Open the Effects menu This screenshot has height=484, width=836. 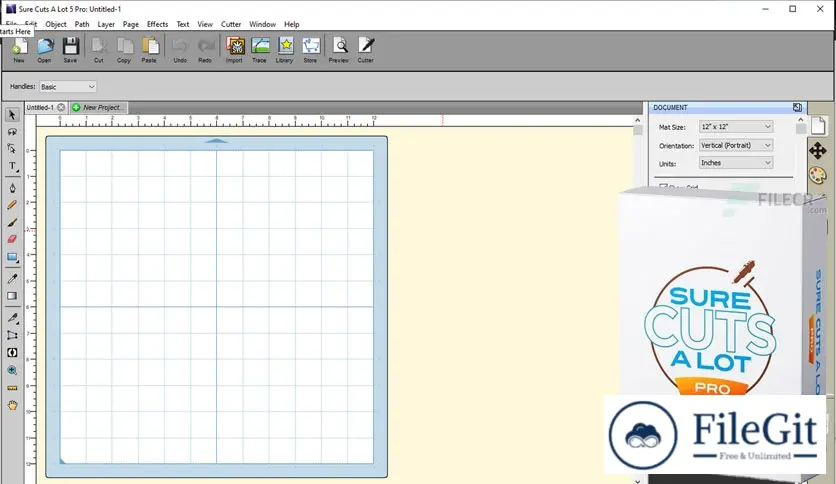coord(157,24)
